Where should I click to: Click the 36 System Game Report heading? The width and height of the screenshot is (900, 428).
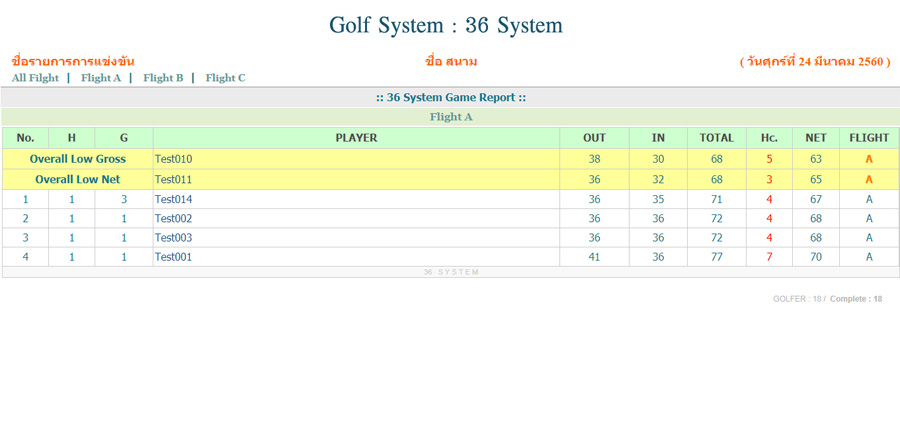pos(450,97)
